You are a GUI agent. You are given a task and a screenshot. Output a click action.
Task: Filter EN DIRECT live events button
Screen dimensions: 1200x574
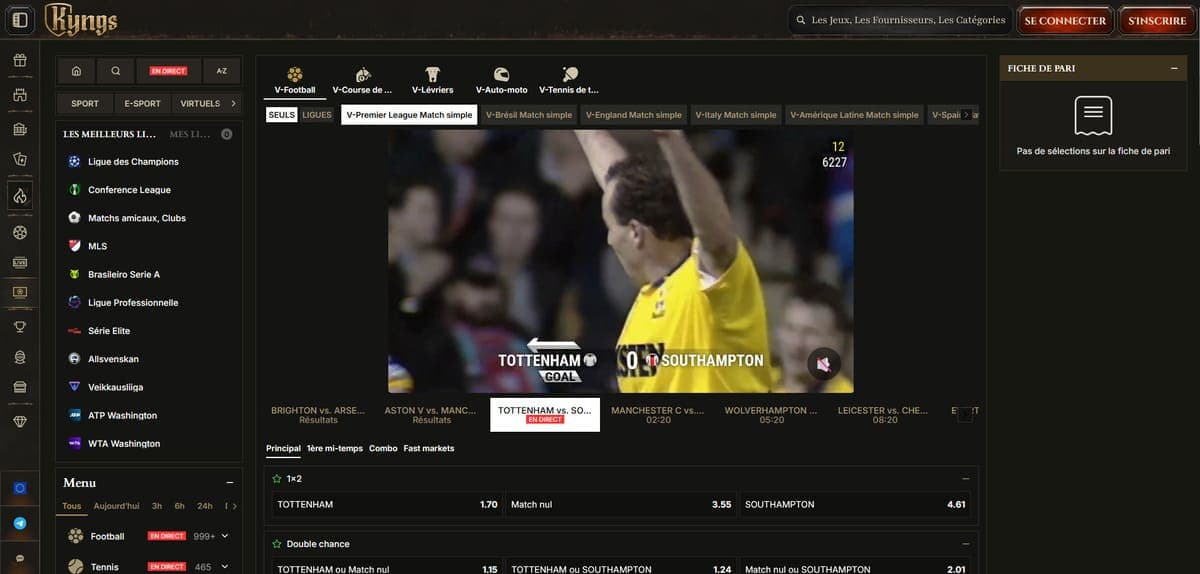[169, 71]
